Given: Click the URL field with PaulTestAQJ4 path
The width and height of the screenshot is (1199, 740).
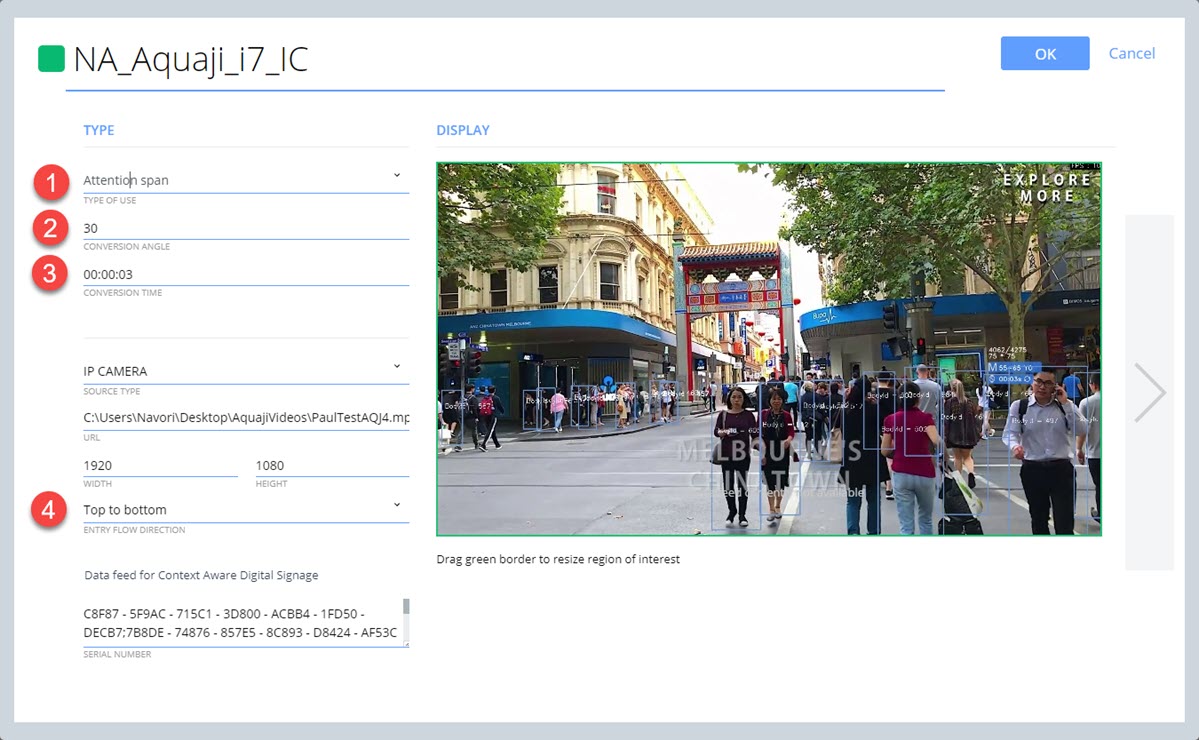Looking at the screenshot, I should [x=245, y=417].
